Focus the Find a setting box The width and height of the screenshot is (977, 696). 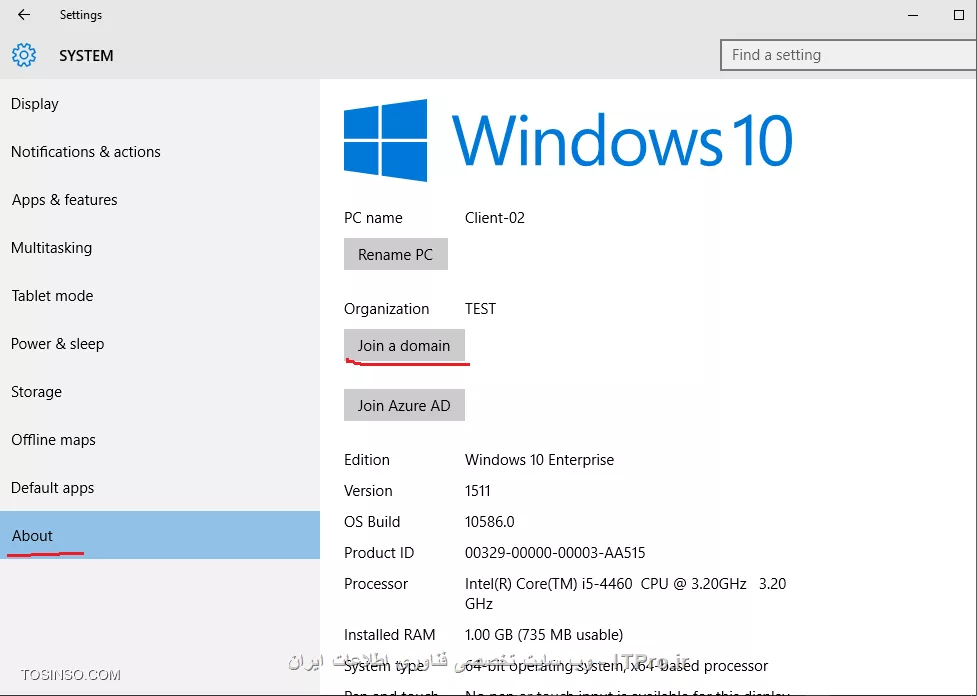[x=848, y=55]
